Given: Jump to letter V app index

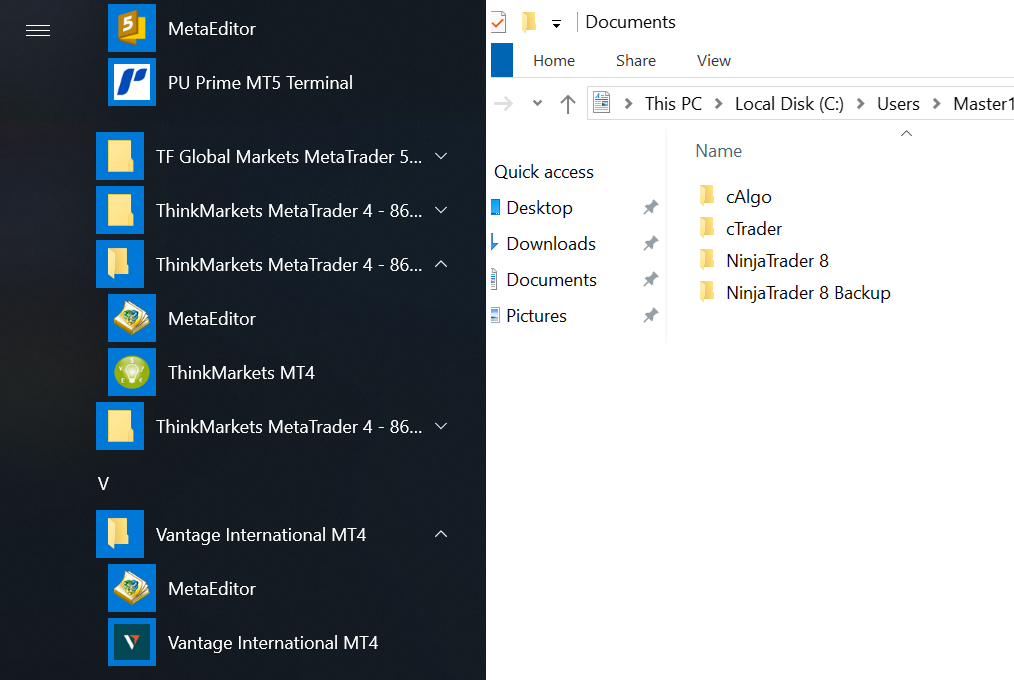Looking at the screenshot, I should (x=103, y=483).
